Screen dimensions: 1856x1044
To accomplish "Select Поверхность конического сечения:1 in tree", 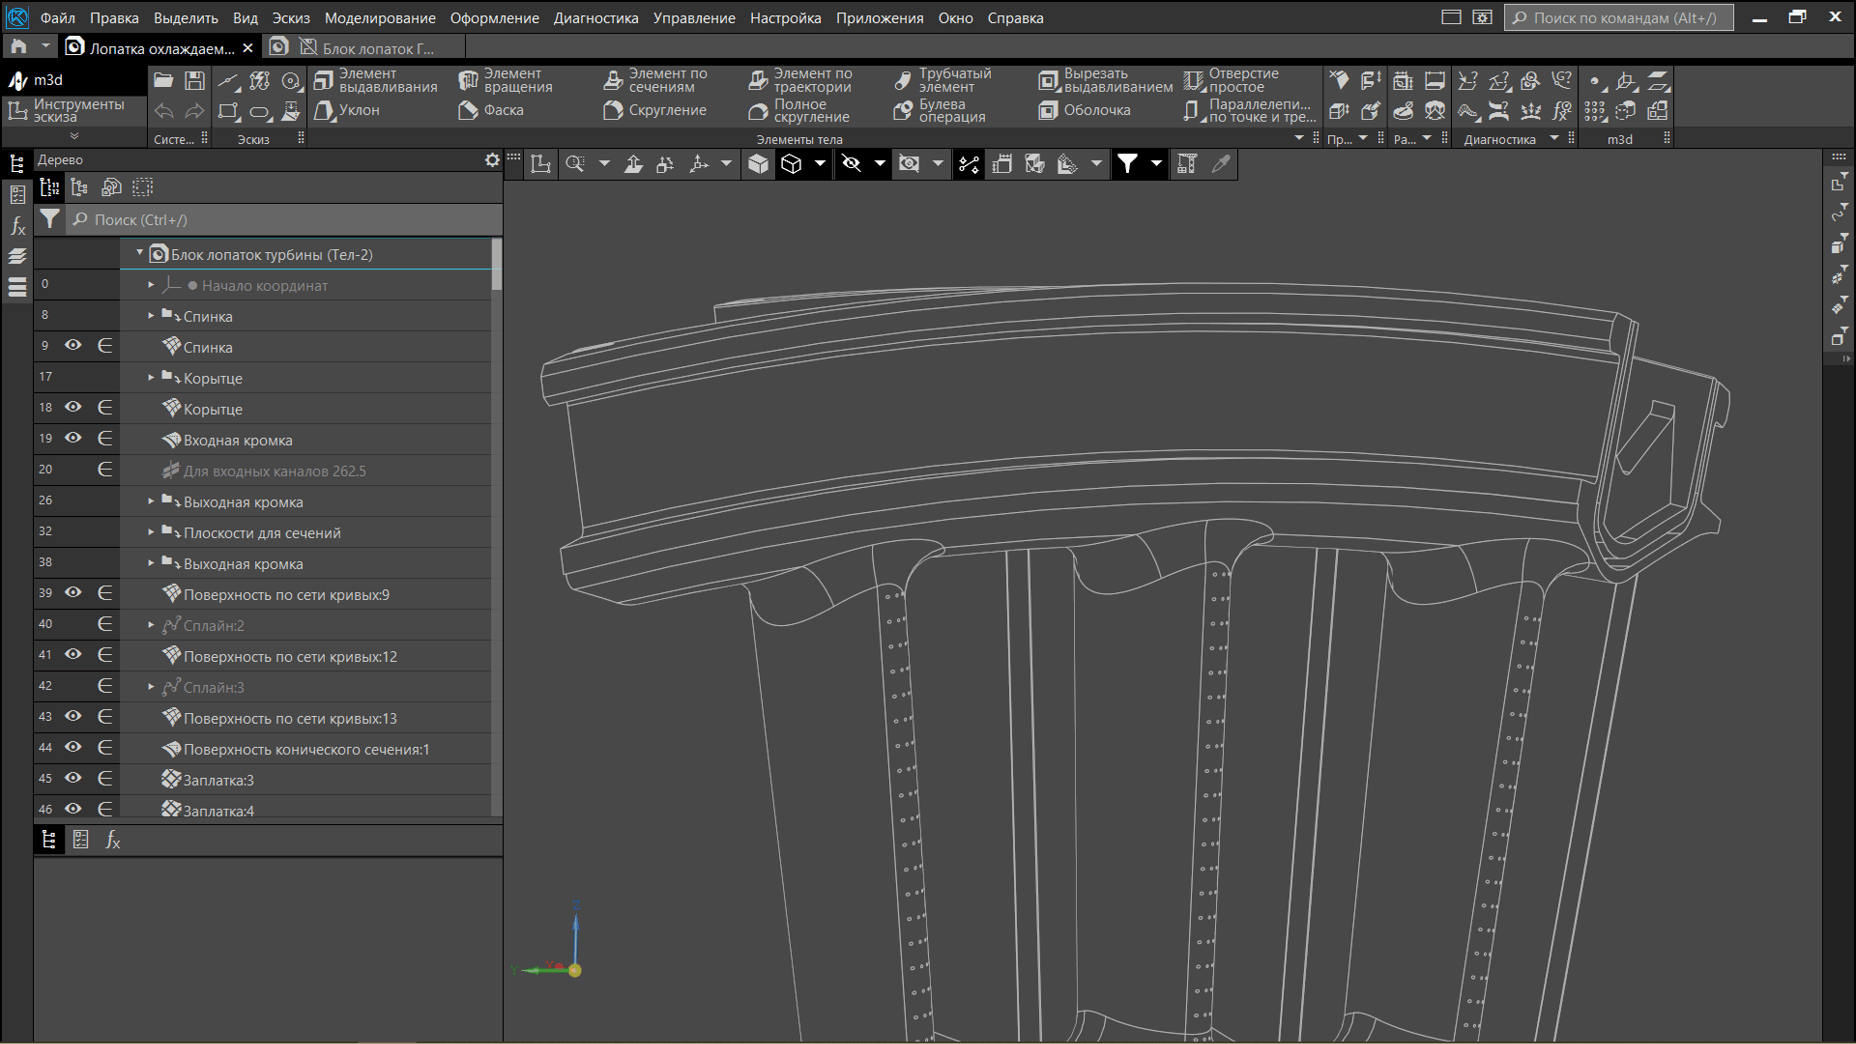I will (306, 749).
